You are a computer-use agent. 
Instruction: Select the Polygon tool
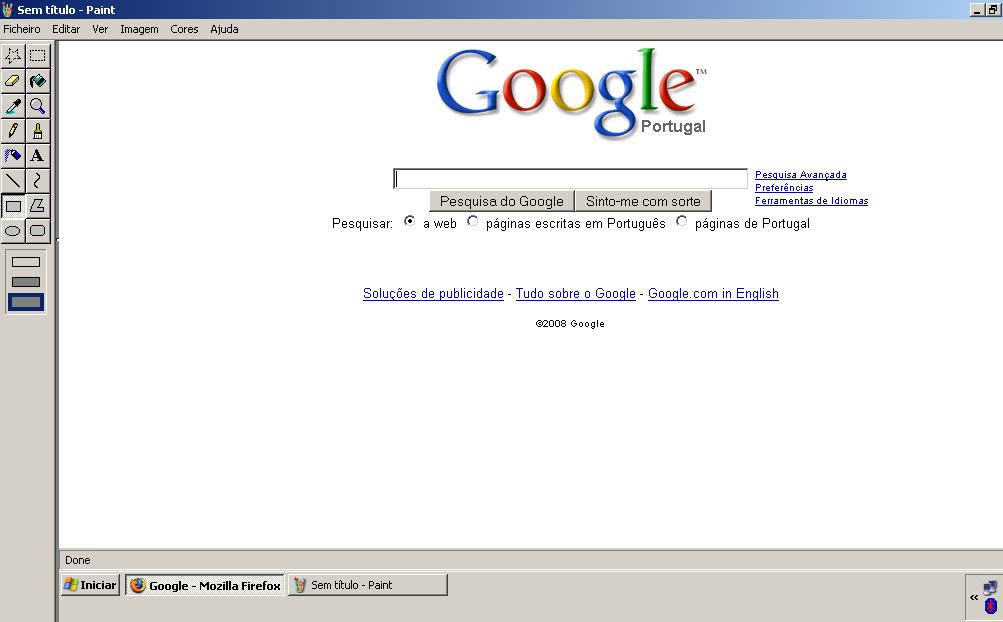tap(38, 205)
